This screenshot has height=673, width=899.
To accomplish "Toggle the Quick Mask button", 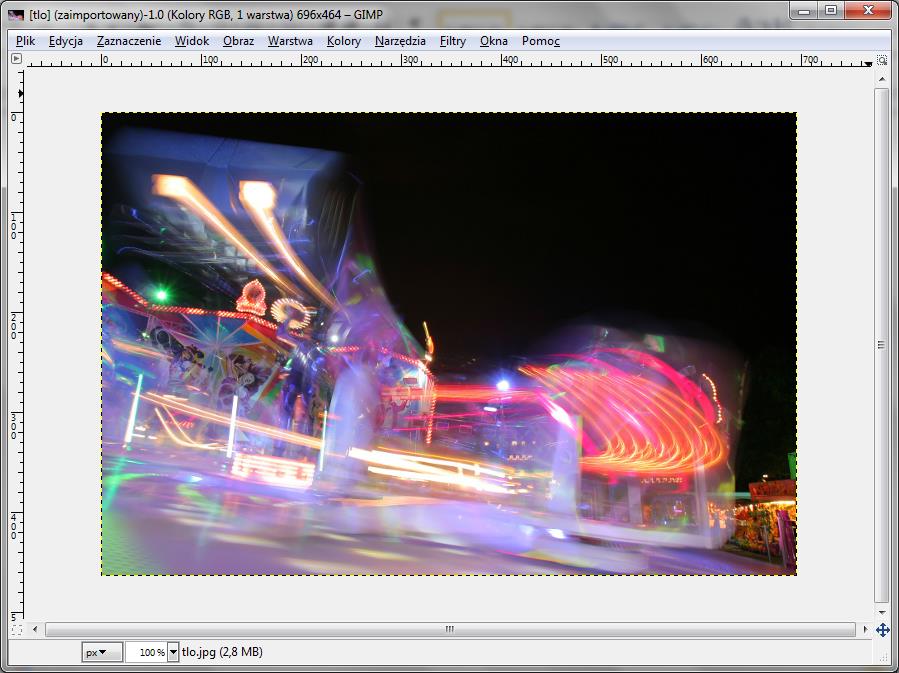I will 17,630.
